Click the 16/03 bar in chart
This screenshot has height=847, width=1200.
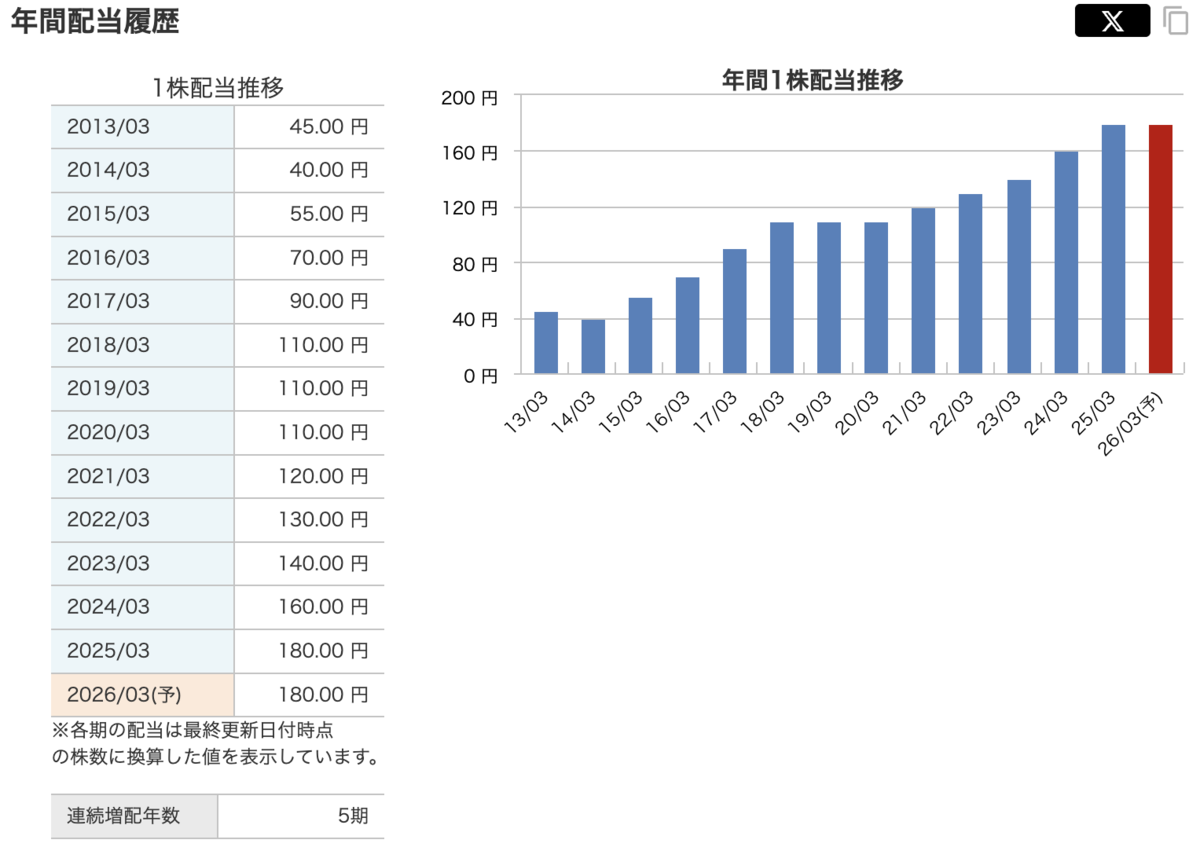tap(687, 326)
